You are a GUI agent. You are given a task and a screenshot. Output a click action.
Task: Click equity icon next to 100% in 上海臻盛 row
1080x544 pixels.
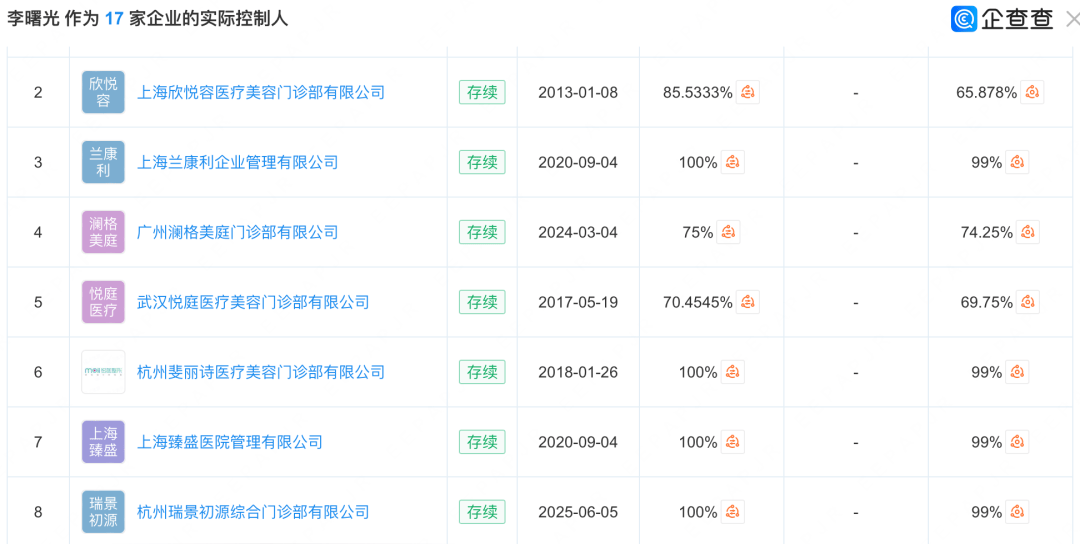coord(733,441)
